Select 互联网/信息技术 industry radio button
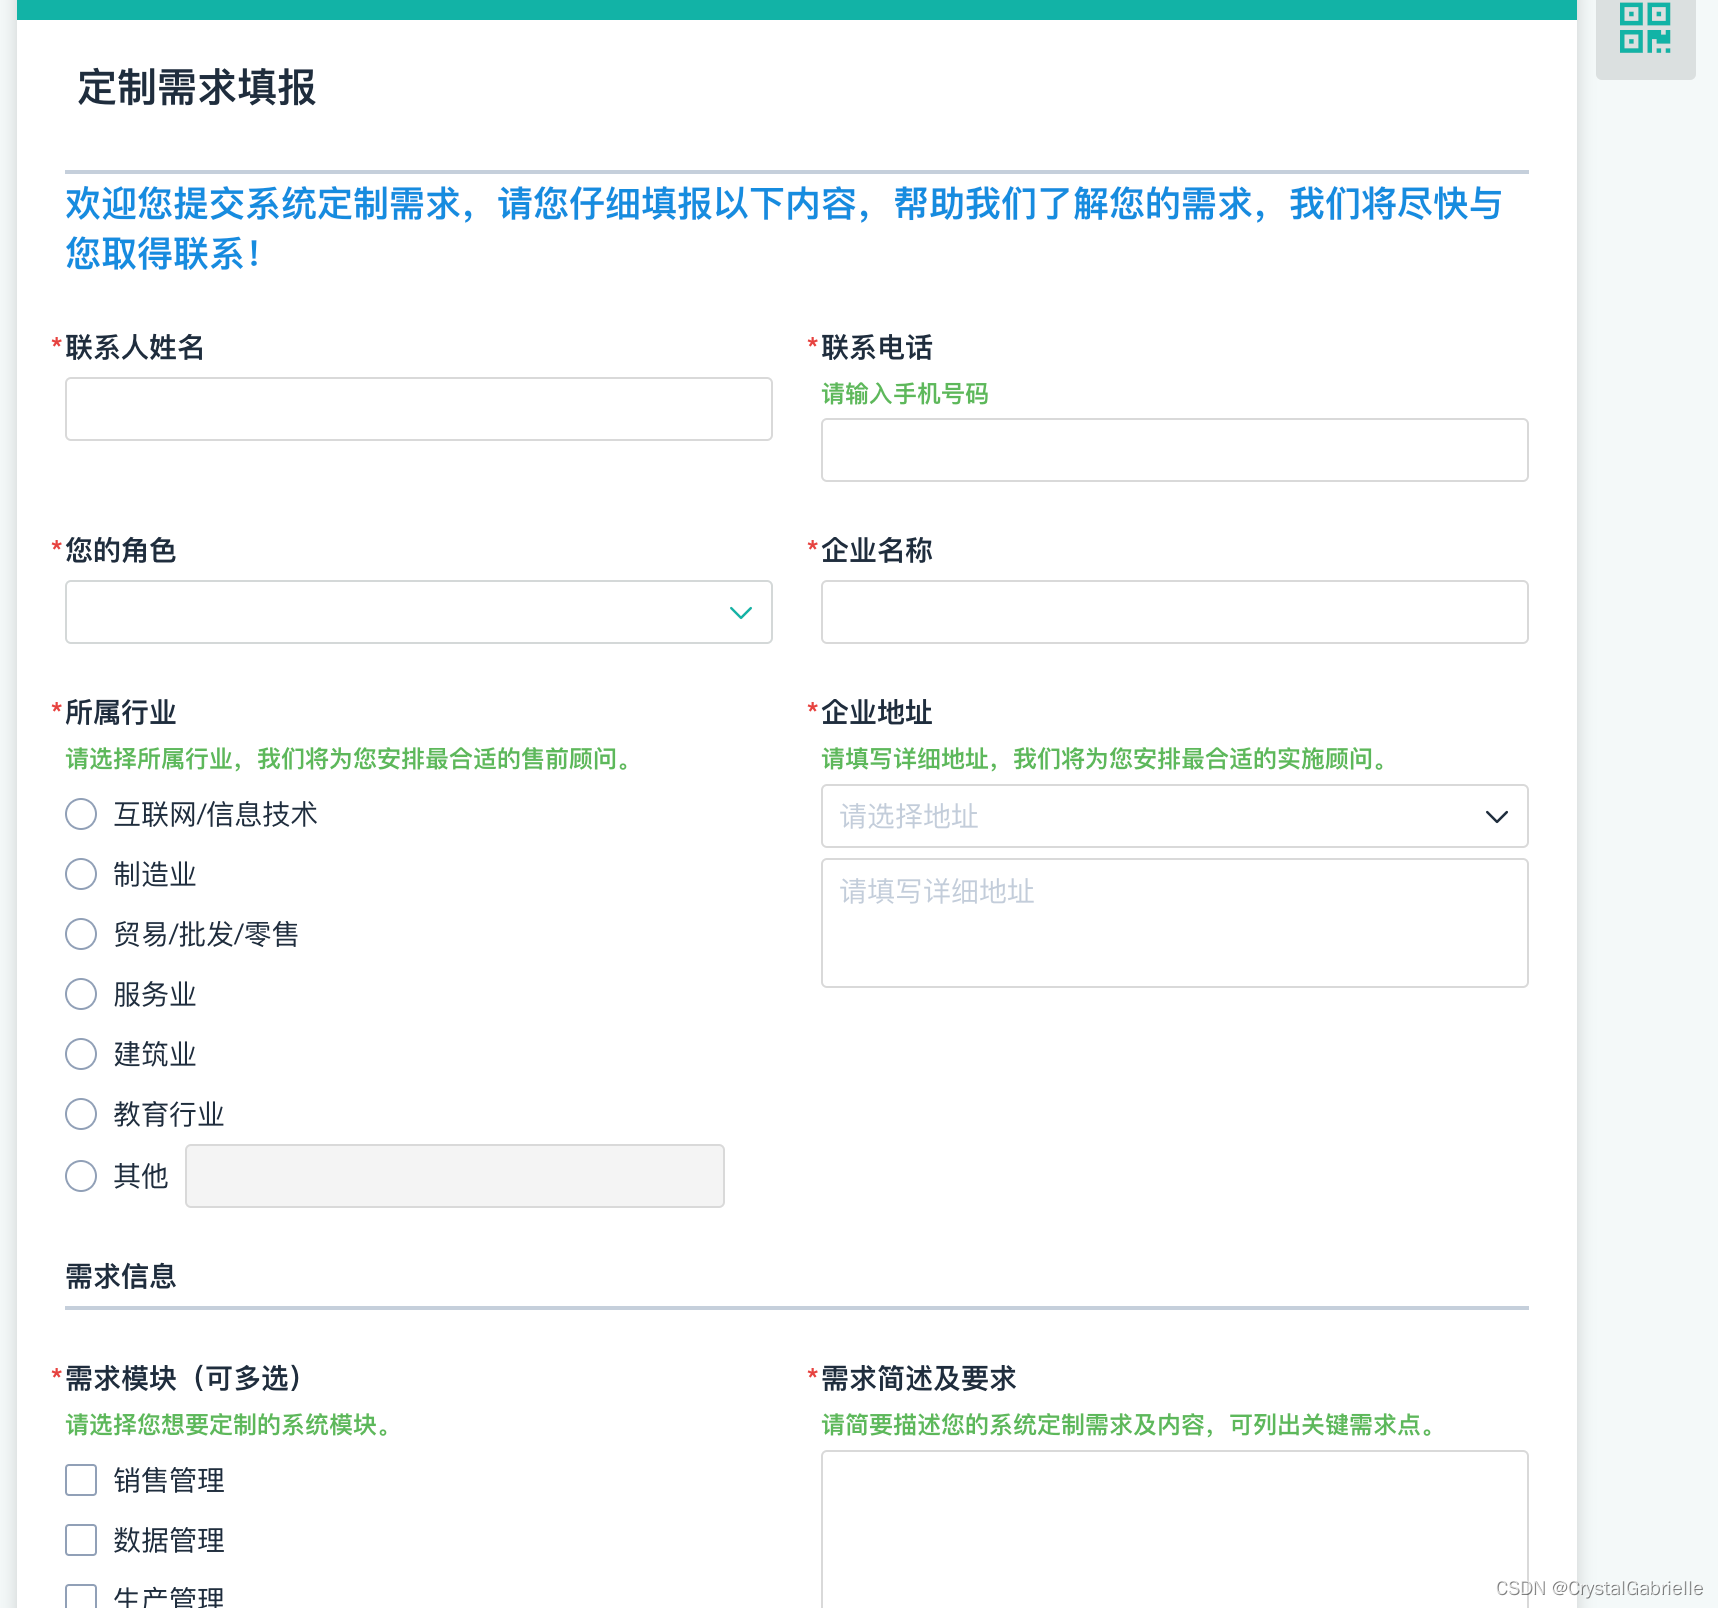The image size is (1718, 1608). click(81, 814)
